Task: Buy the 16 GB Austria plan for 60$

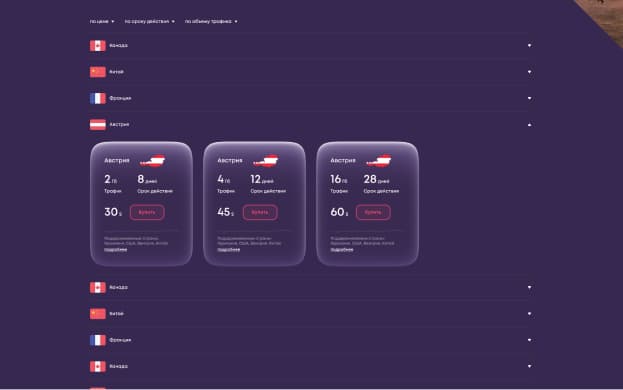Action: (x=373, y=212)
